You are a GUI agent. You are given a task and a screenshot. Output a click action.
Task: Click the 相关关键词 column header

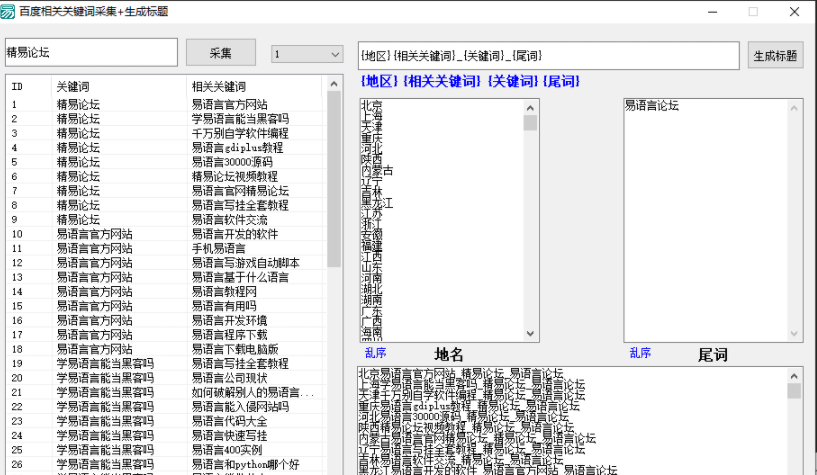click(254, 86)
